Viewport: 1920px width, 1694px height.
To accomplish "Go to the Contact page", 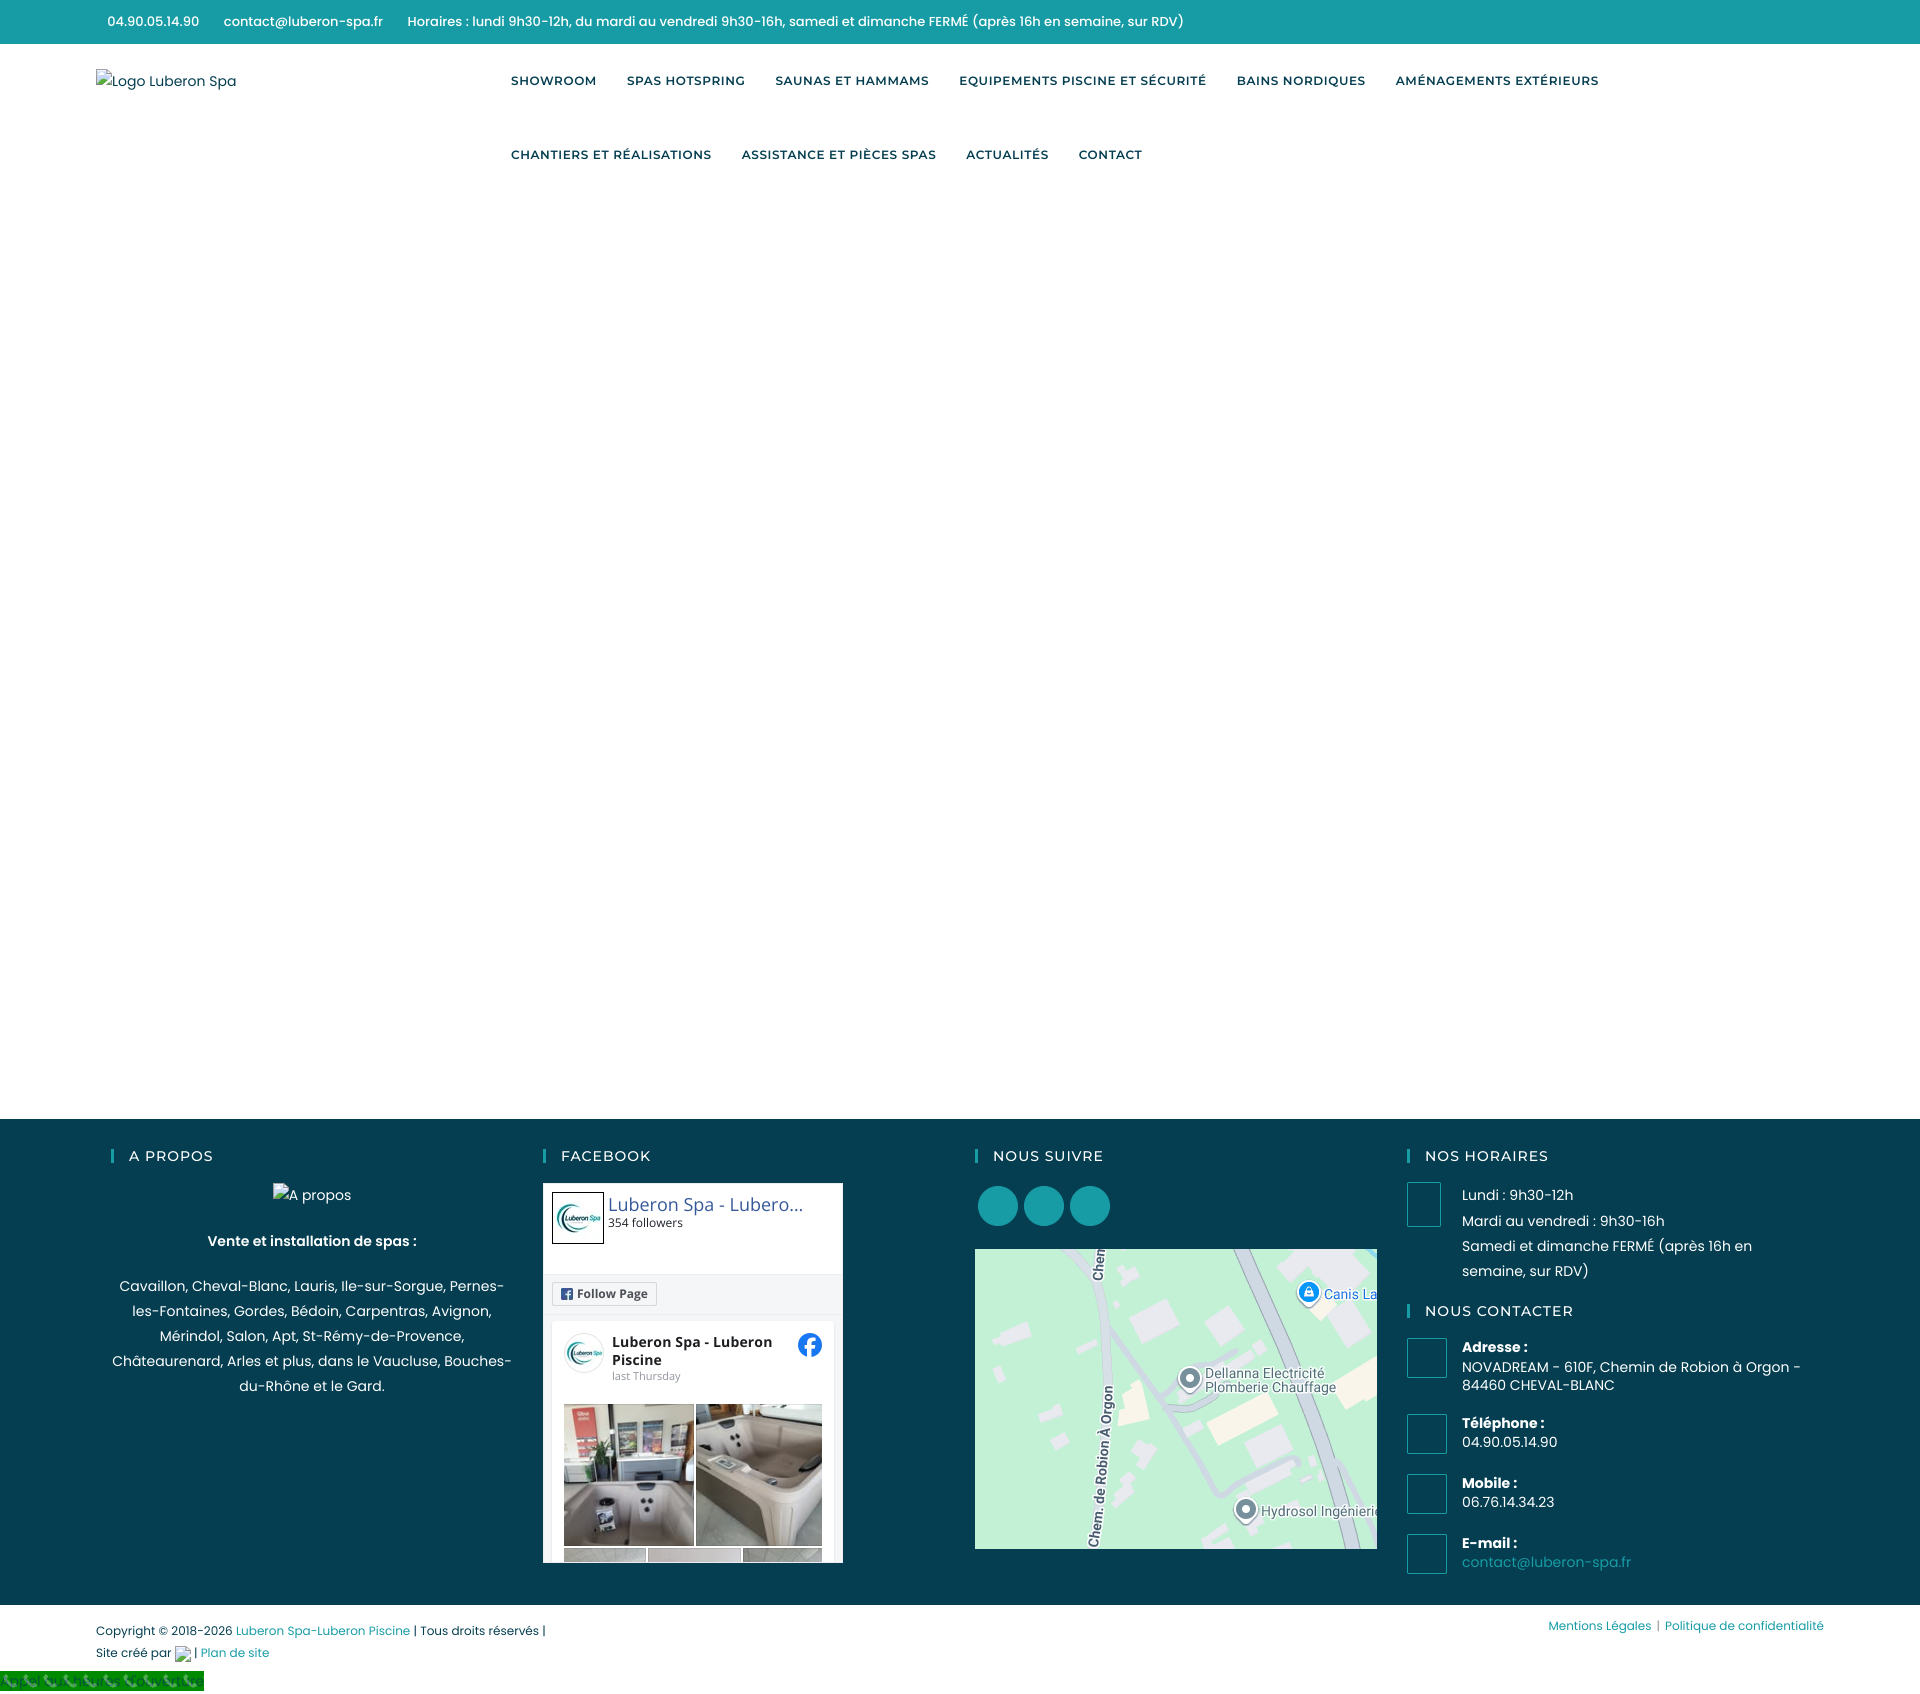I will coord(1110,155).
